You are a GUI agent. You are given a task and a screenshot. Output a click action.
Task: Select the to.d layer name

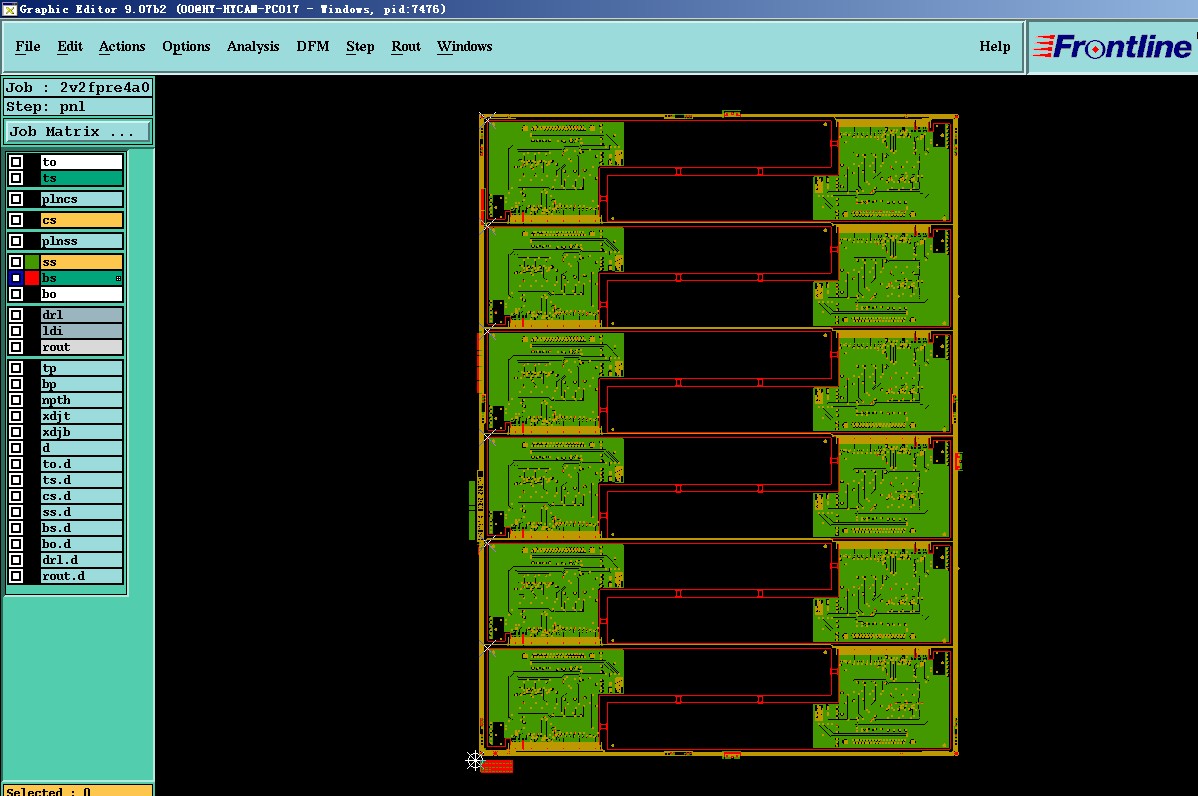click(81, 464)
